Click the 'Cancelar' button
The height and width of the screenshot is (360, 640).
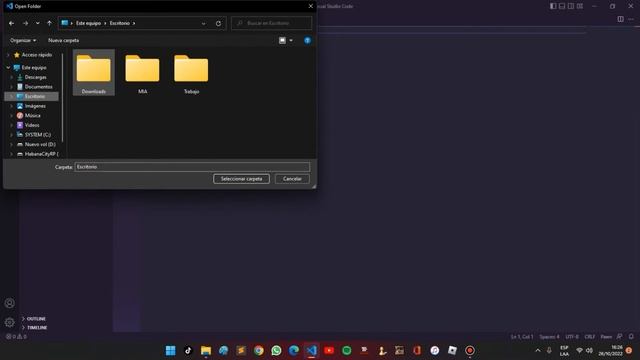tap(292, 179)
